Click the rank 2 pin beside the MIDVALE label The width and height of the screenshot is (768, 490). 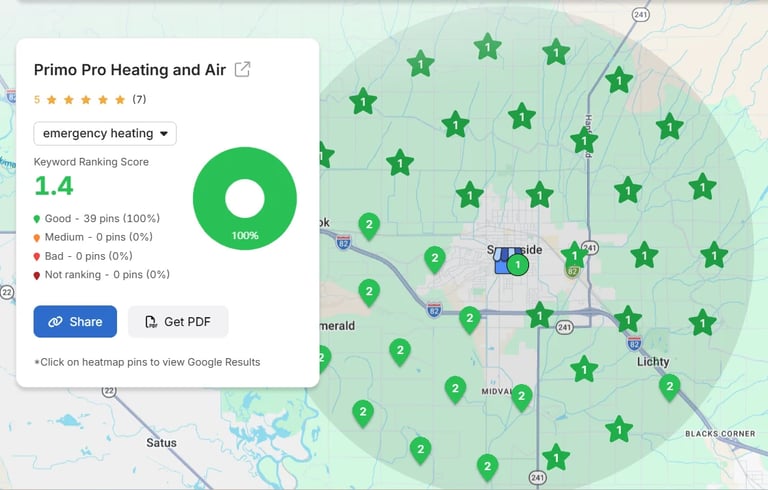[x=521, y=397]
